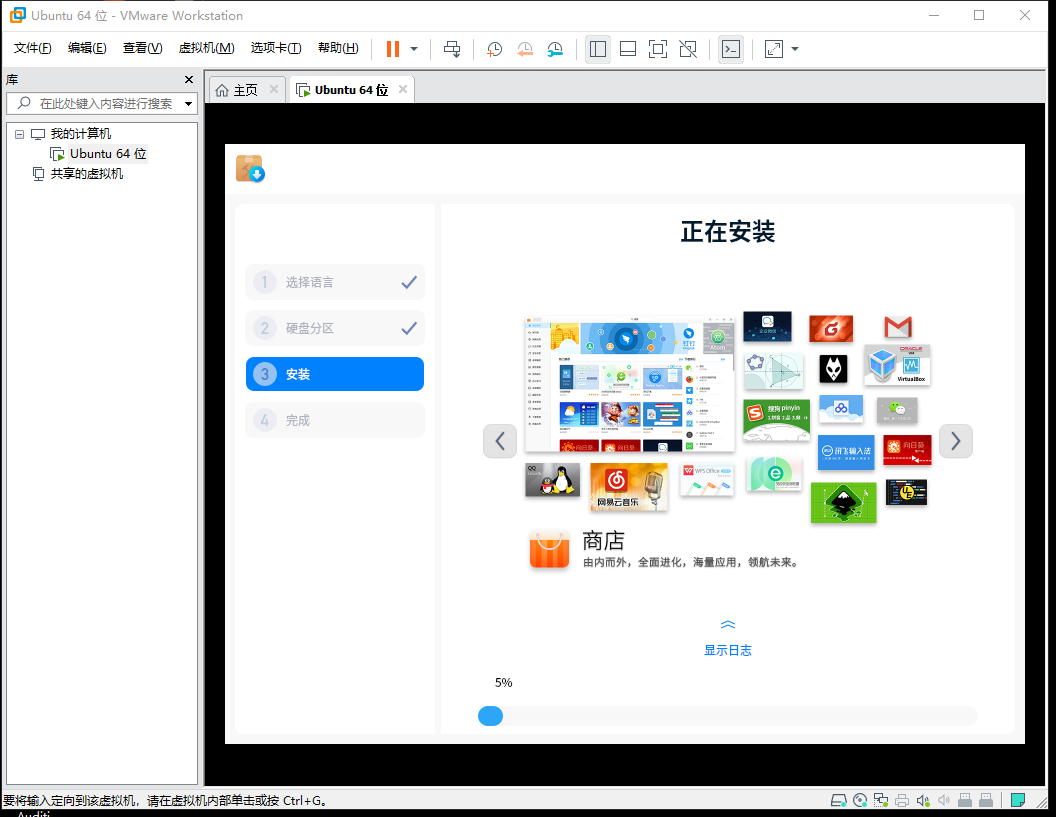The width and height of the screenshot is (1056, 817).
Task: Click the pause virtual machine icon
Action: coord(393,48)
